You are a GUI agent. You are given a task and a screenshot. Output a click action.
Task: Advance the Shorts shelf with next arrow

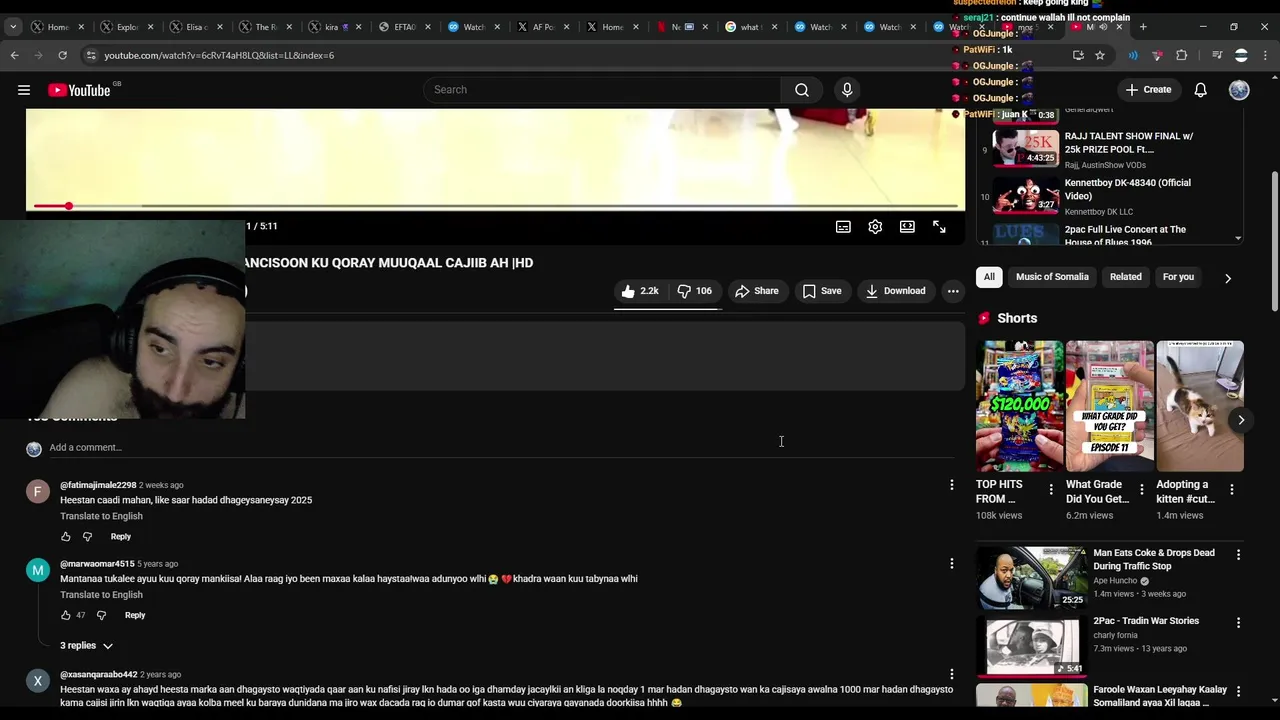point(1241,420)
